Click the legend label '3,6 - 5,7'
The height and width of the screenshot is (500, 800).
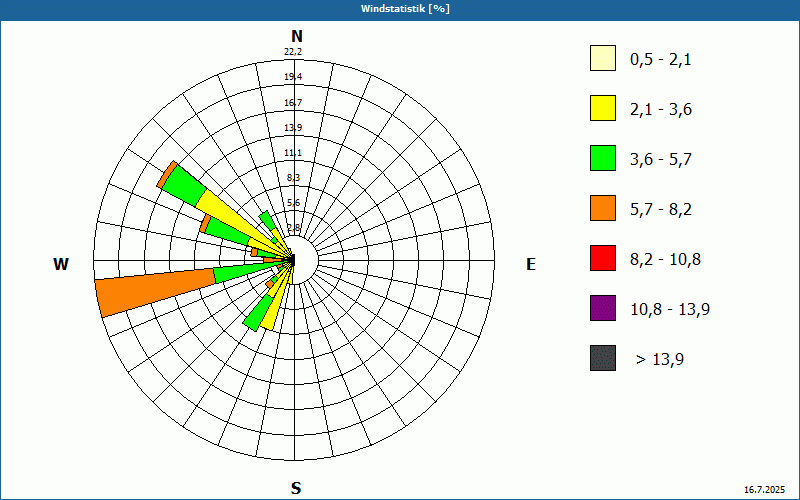[x=661, y=160]
